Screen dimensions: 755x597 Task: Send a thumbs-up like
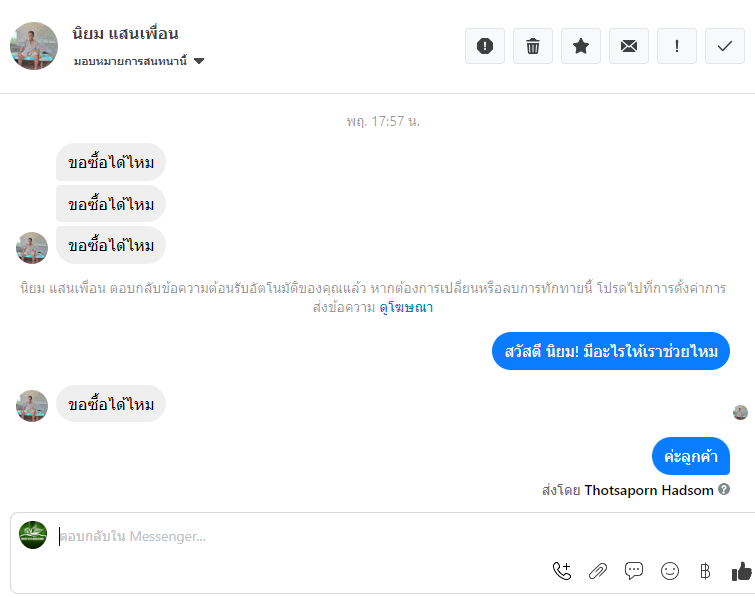tap(741, 571)
